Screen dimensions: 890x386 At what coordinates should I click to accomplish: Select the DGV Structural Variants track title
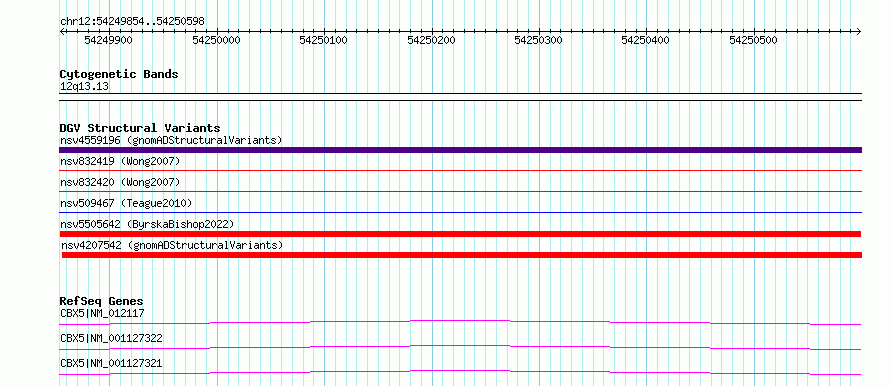[x=140, y=128]
